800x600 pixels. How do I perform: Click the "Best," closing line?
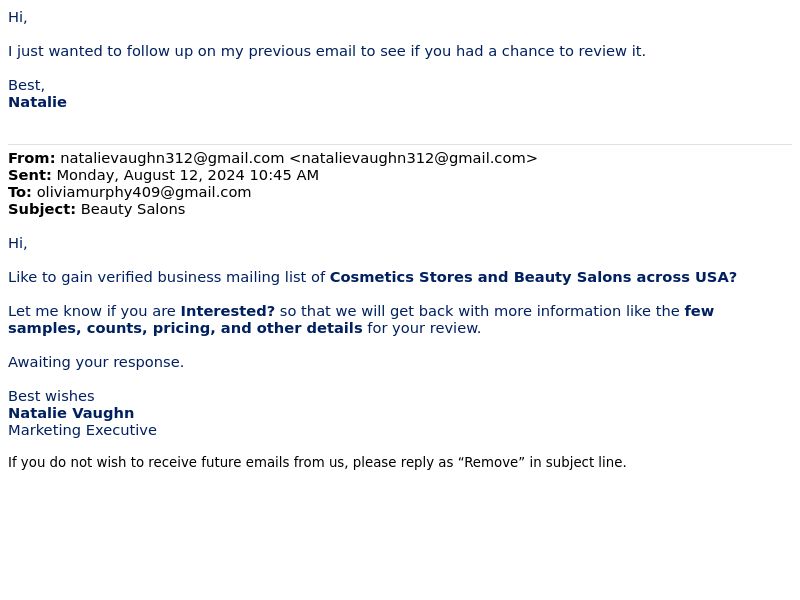[x=26, y=85]
